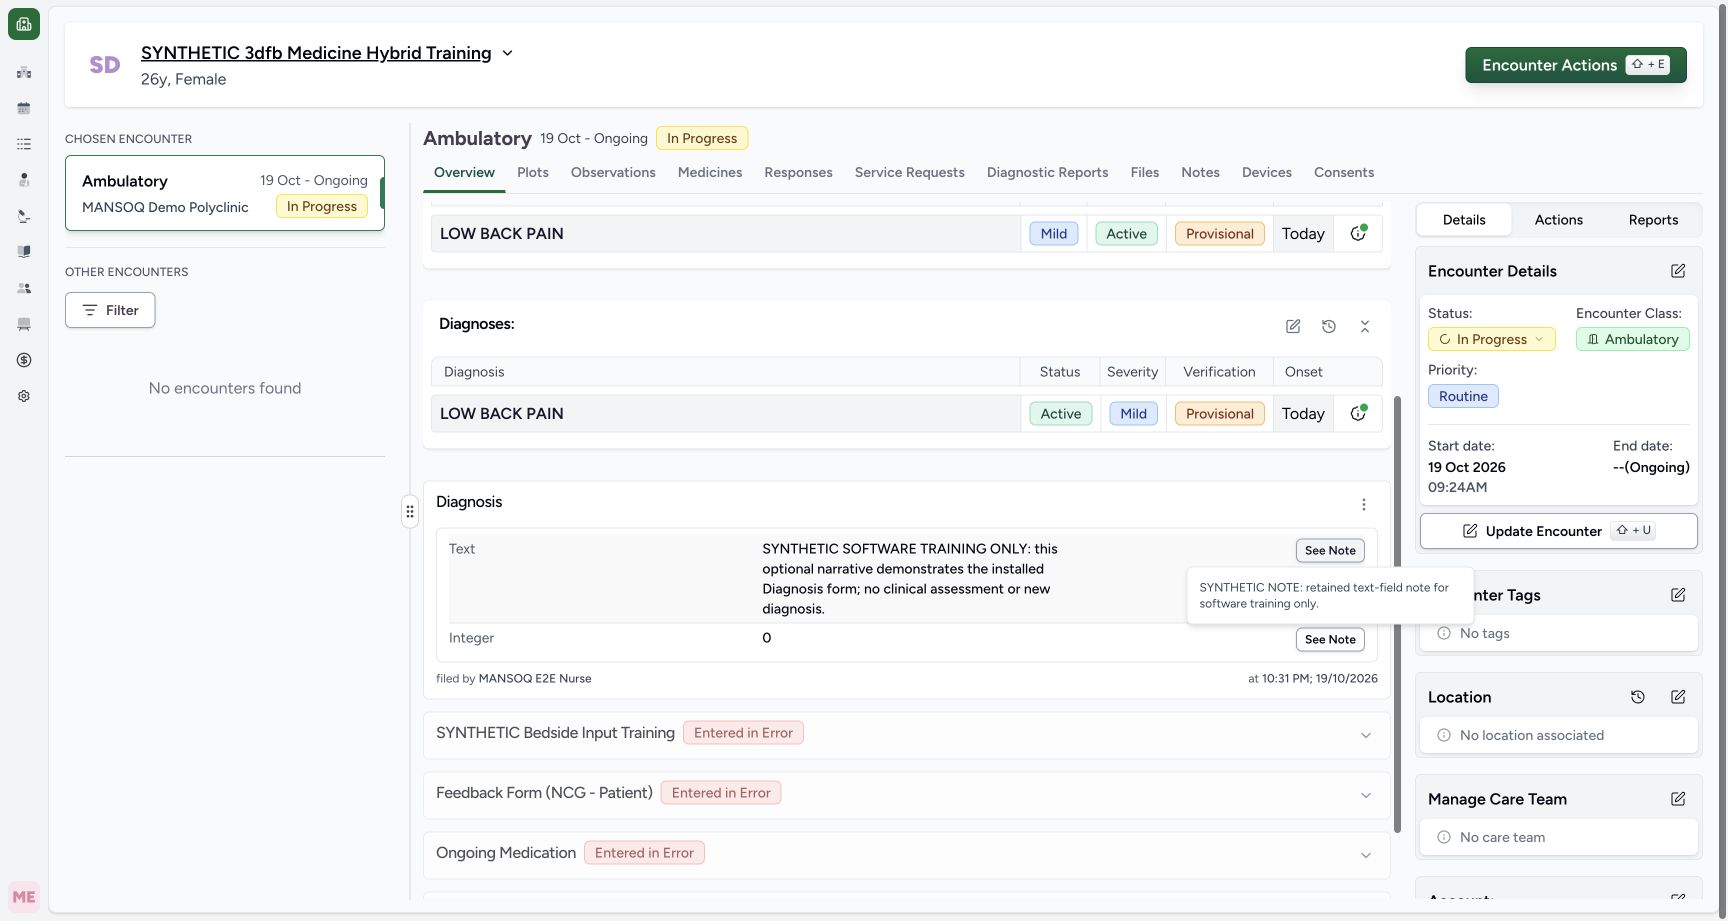
Task: Open the bed/bench sidebar icon
Action: tap(24, 324)
